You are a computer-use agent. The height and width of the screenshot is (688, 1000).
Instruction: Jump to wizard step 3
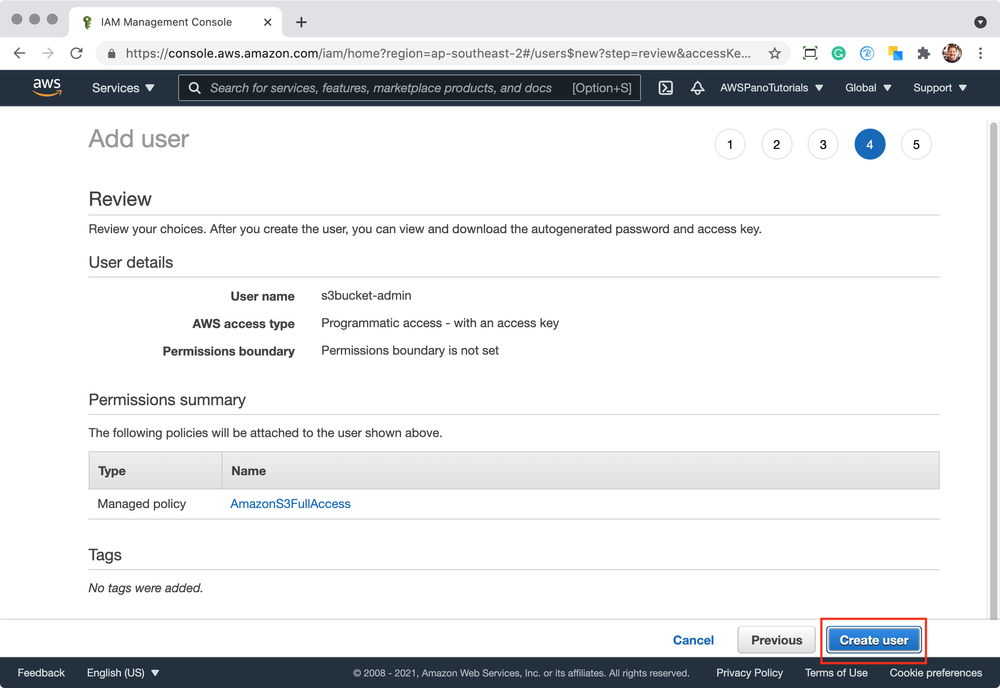823,145
